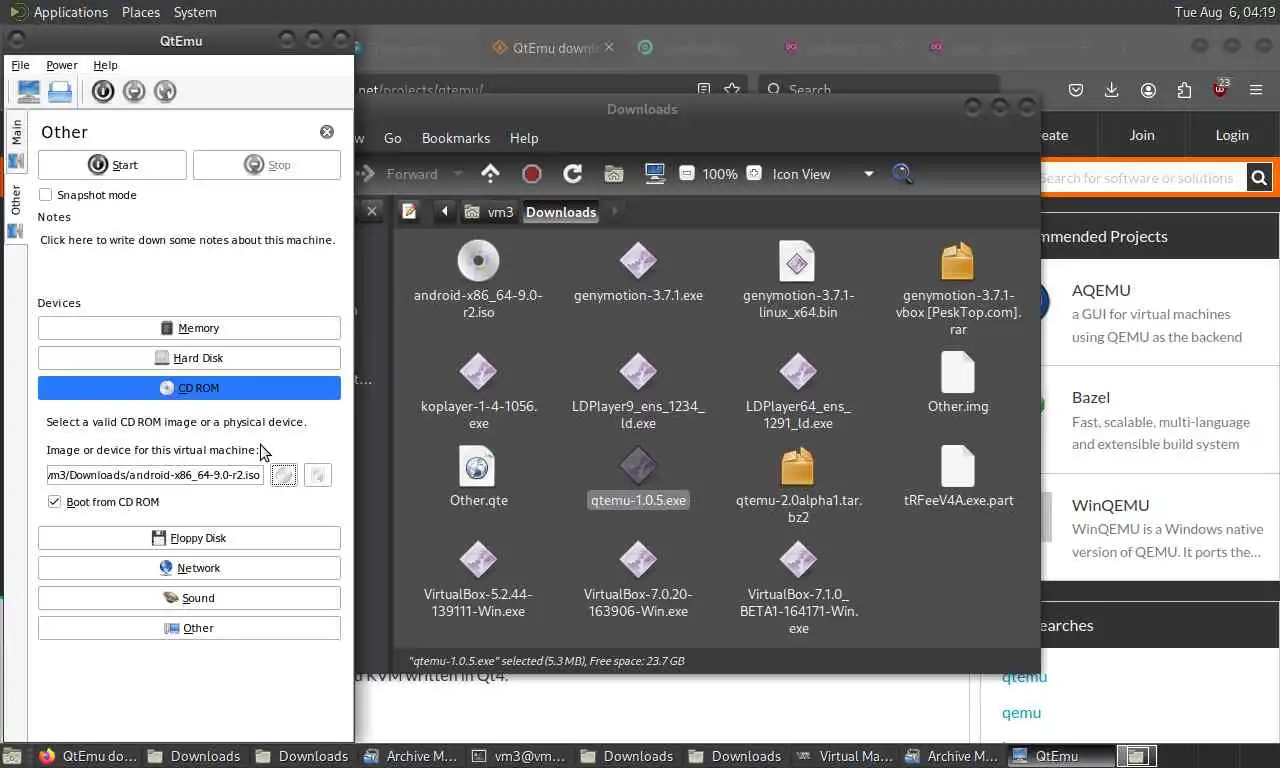Click the restart machine icon in QtEmu toolbar

click(165, 92)
